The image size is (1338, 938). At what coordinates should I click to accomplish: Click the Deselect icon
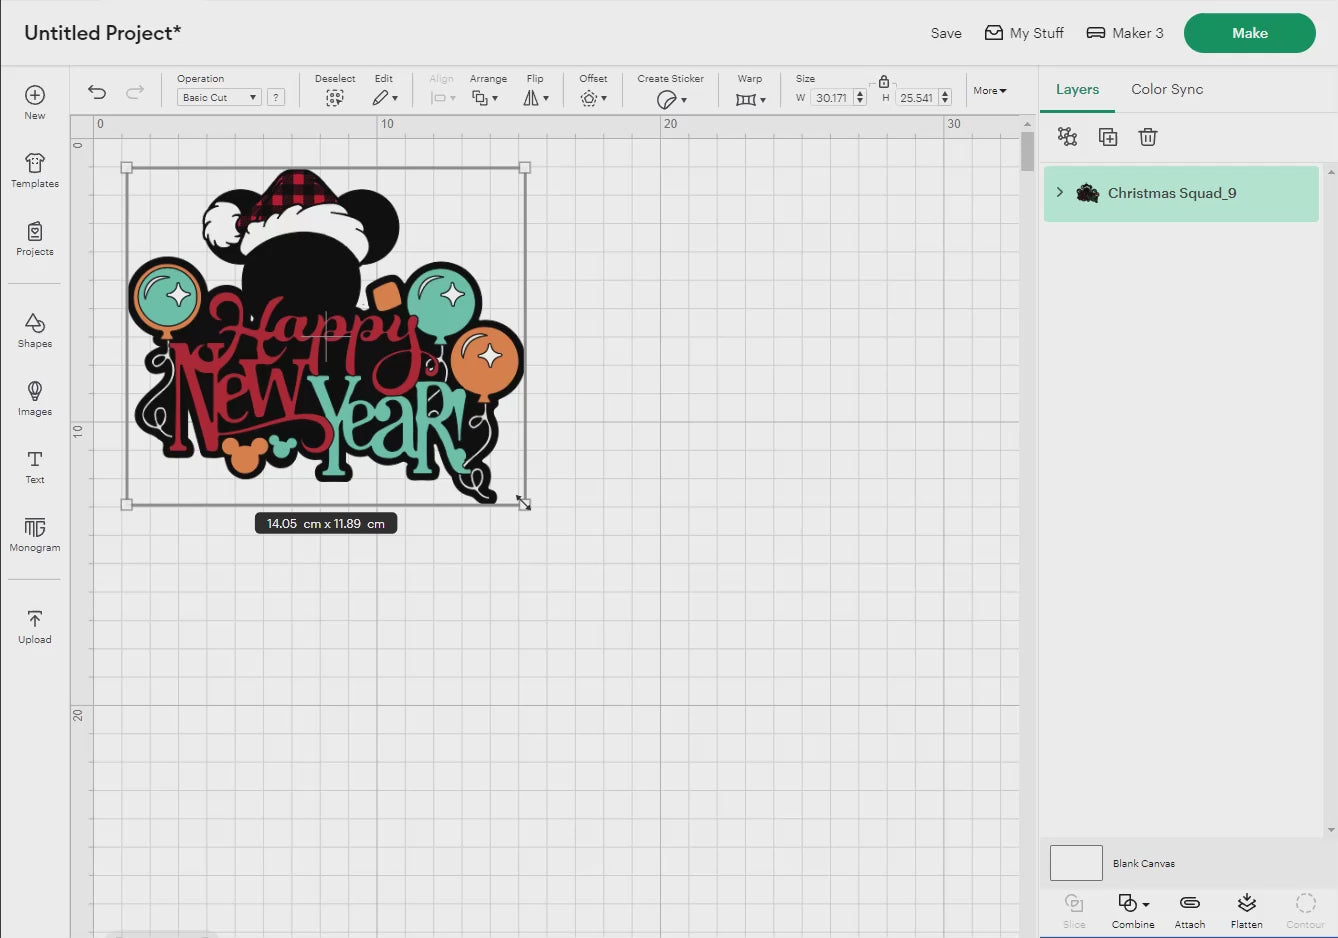335,98
